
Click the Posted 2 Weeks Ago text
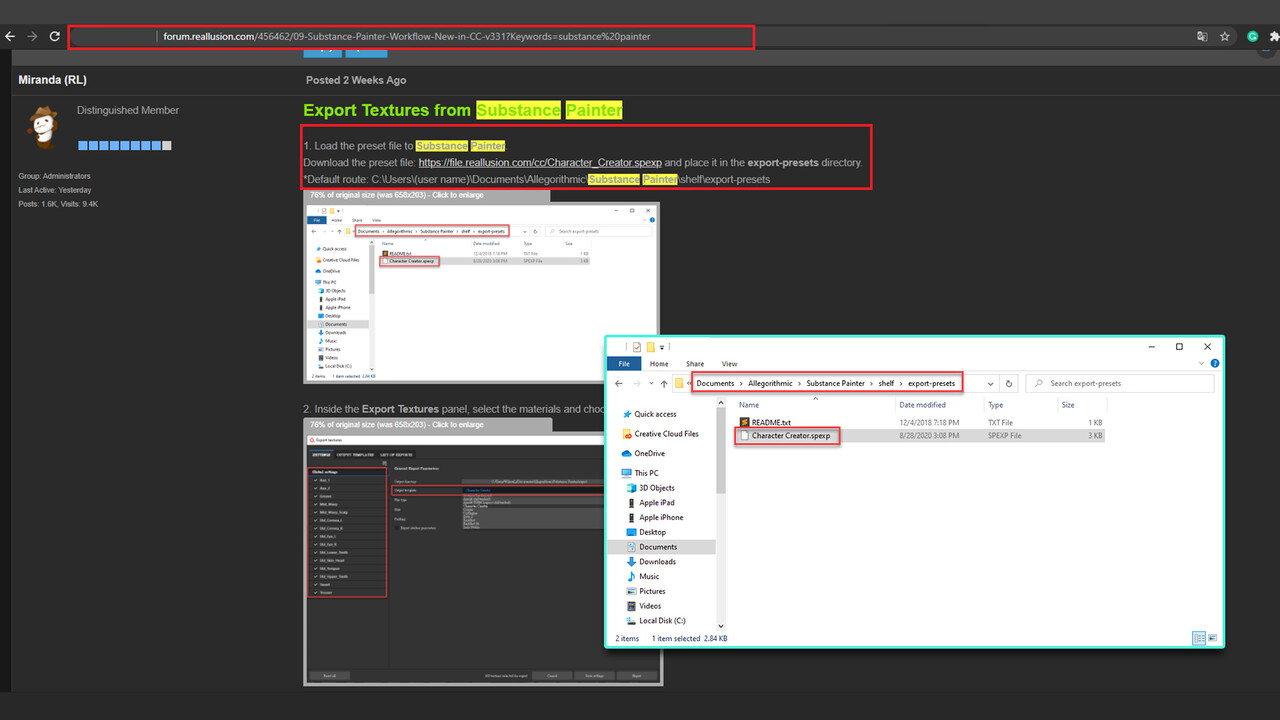click(x=356, y=80)
